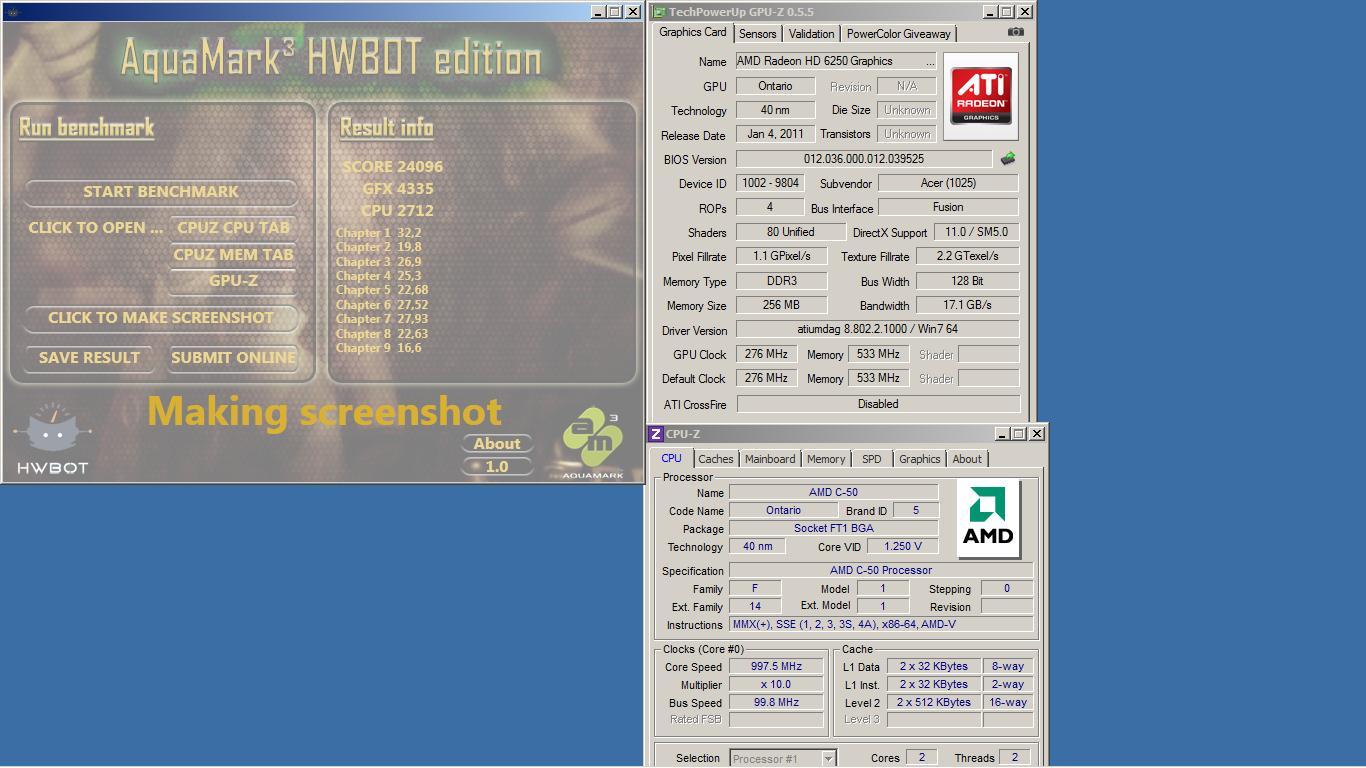
Task: Click the Instructions MMX(+), SSE value
Action: click(x=880, y=624)
